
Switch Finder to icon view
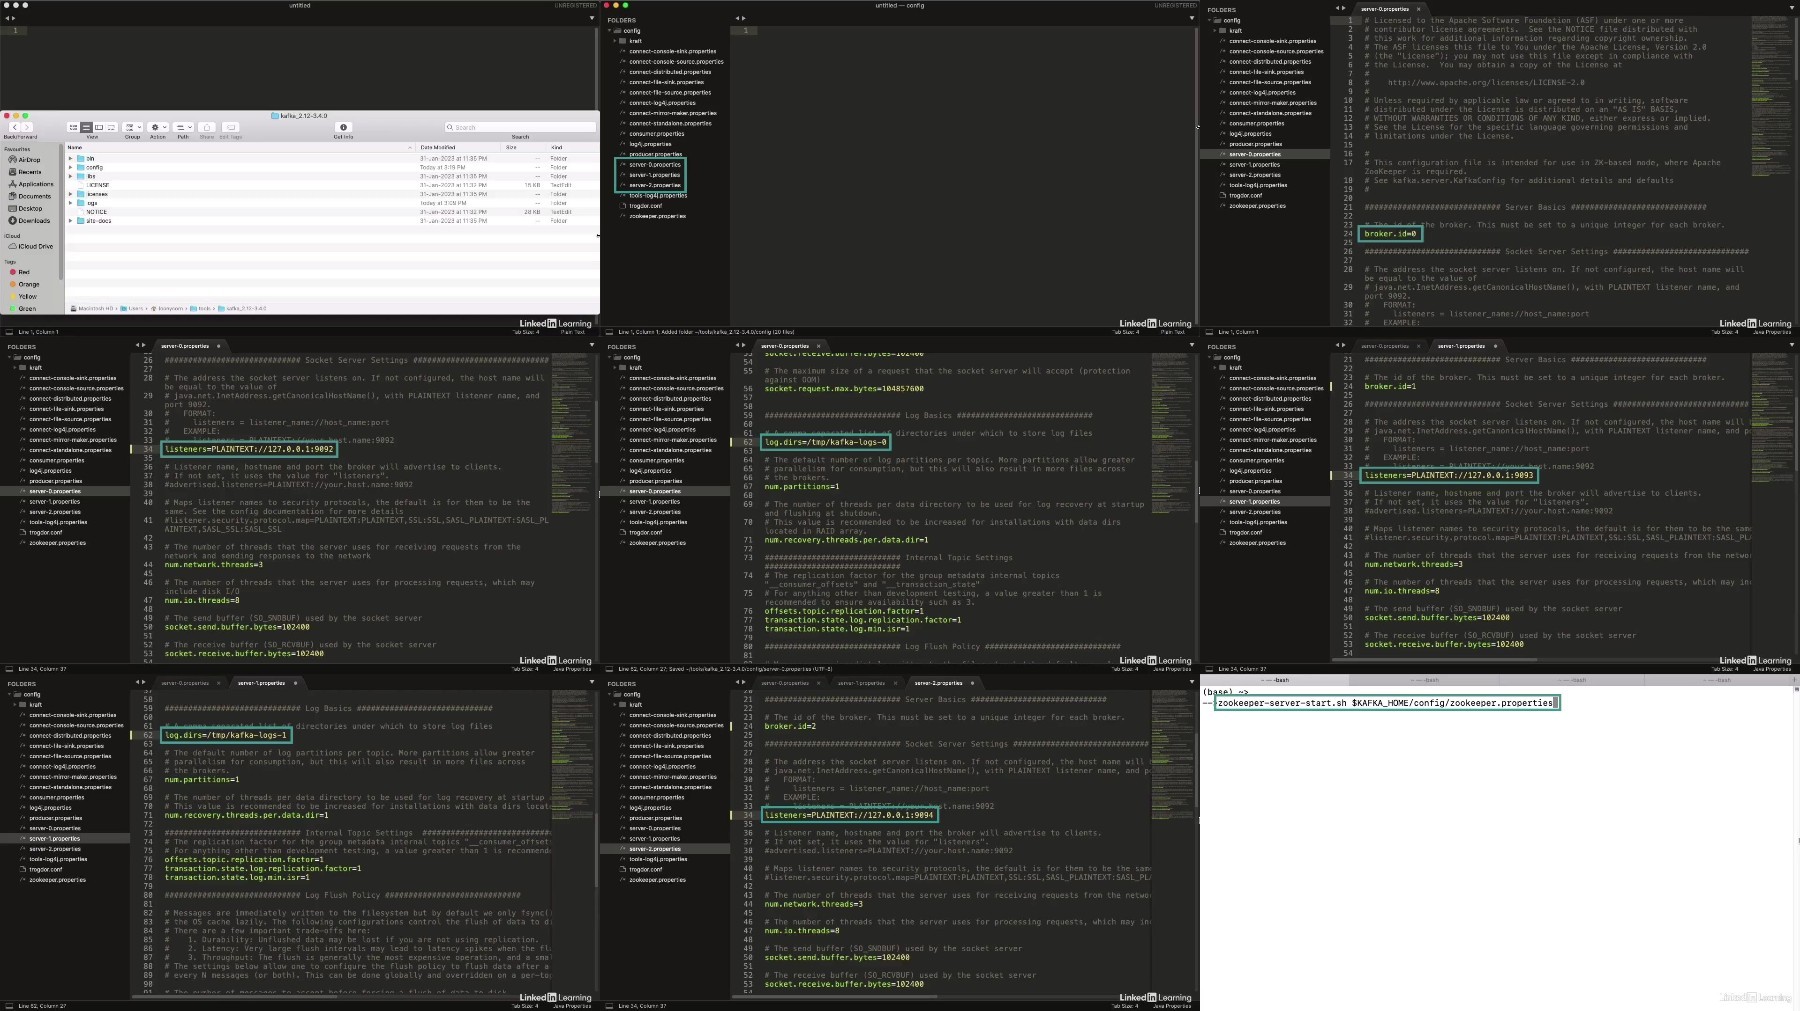point(73,127)
